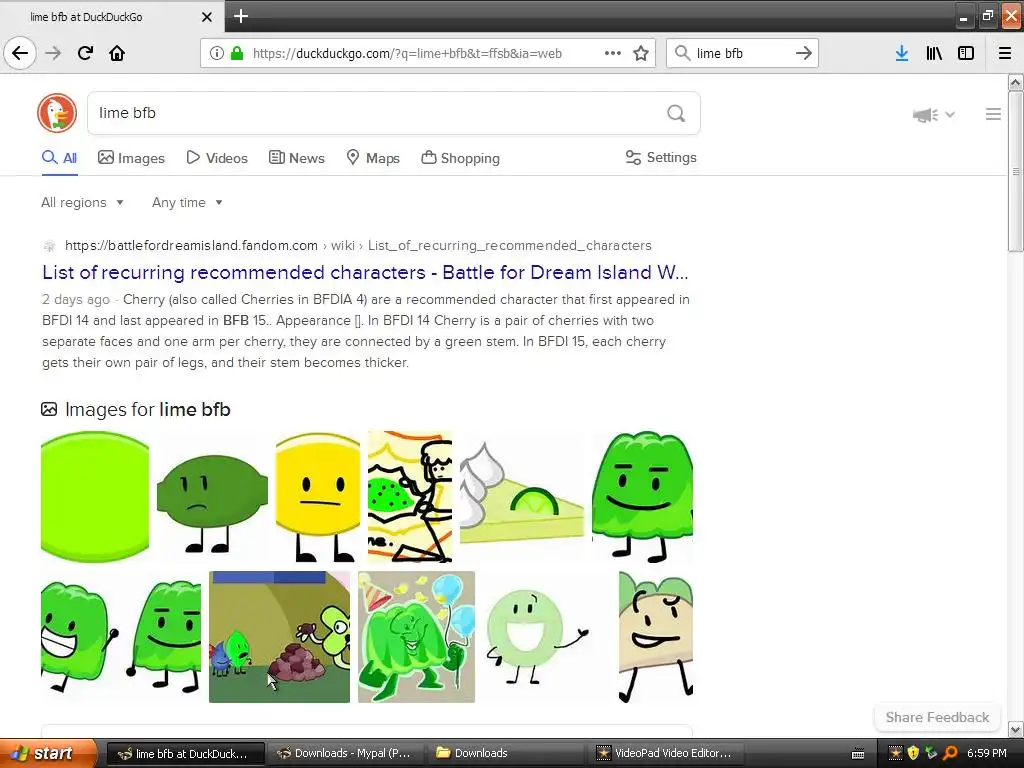
Task: Click the yellow shield tray icon
Action: pyautogui.click(x=913, y=753)
